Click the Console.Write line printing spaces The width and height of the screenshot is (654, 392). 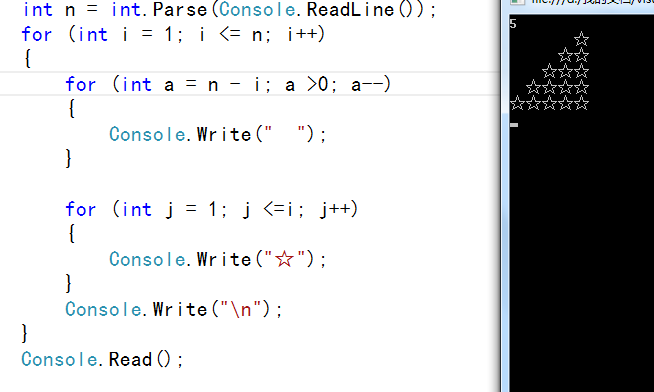click(x=217, y=134)
